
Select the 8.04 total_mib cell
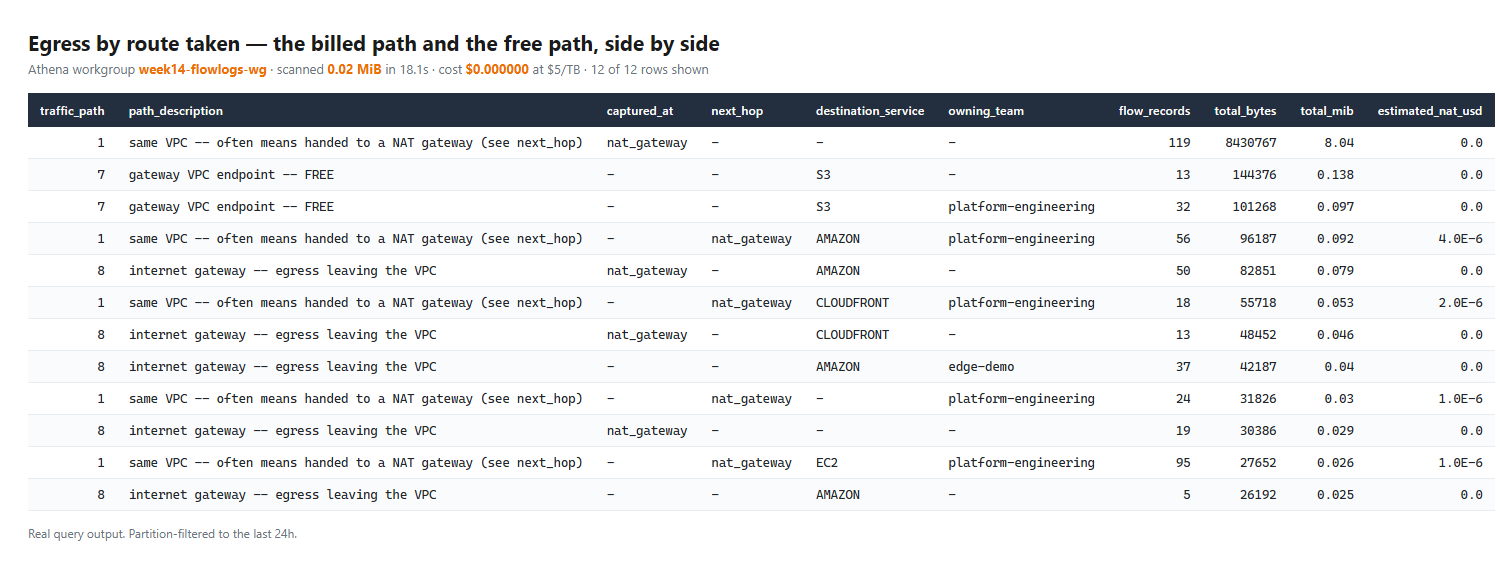point(1339,143)
